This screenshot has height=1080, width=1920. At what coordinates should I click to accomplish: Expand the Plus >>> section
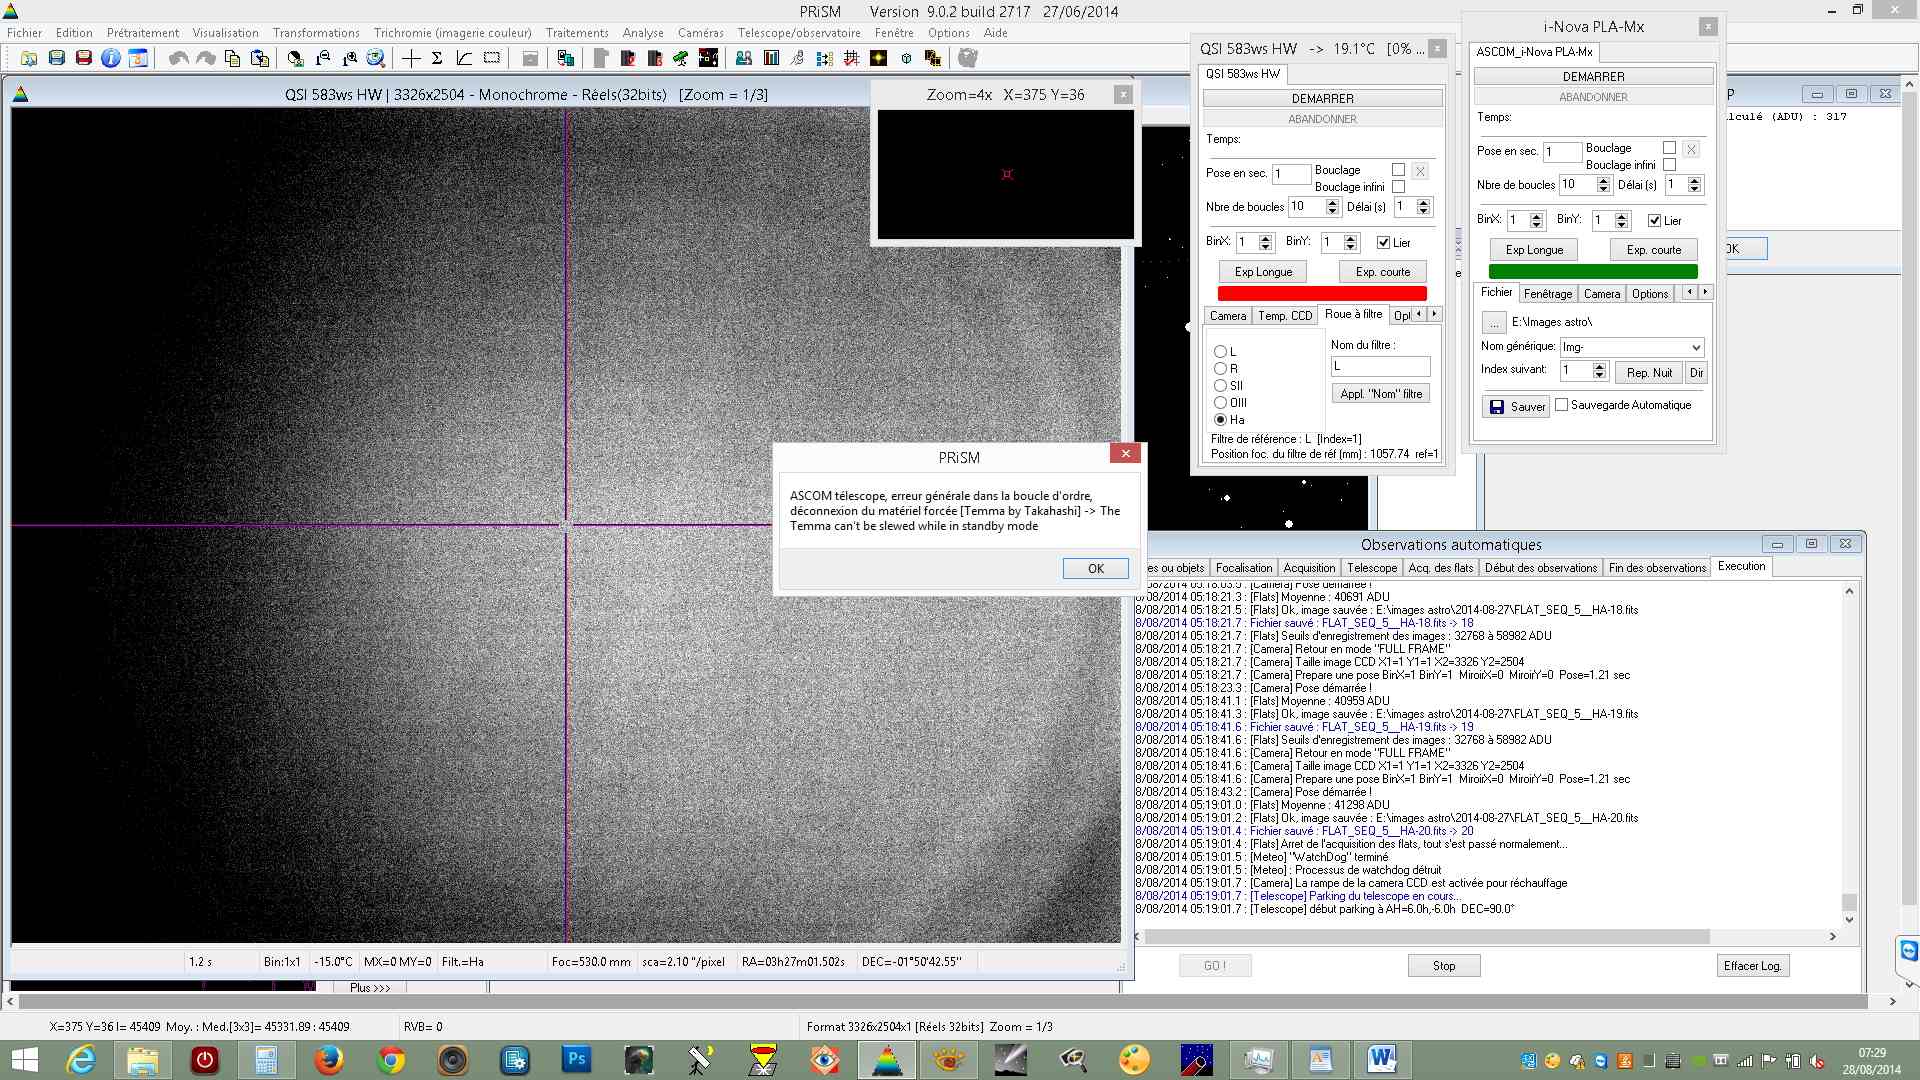click(x=370, y=987)
